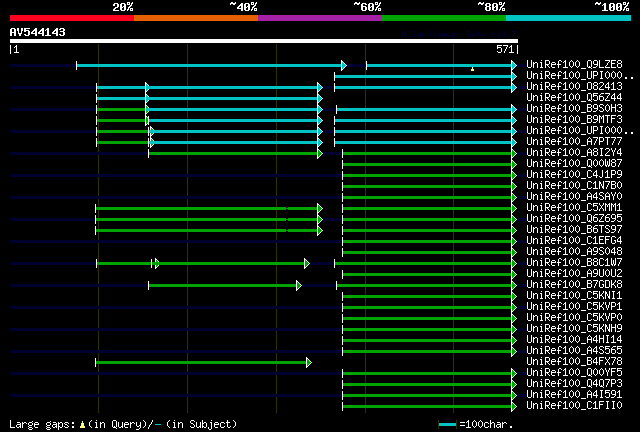Select the red 20% identity legend segment

click(72, 18)
